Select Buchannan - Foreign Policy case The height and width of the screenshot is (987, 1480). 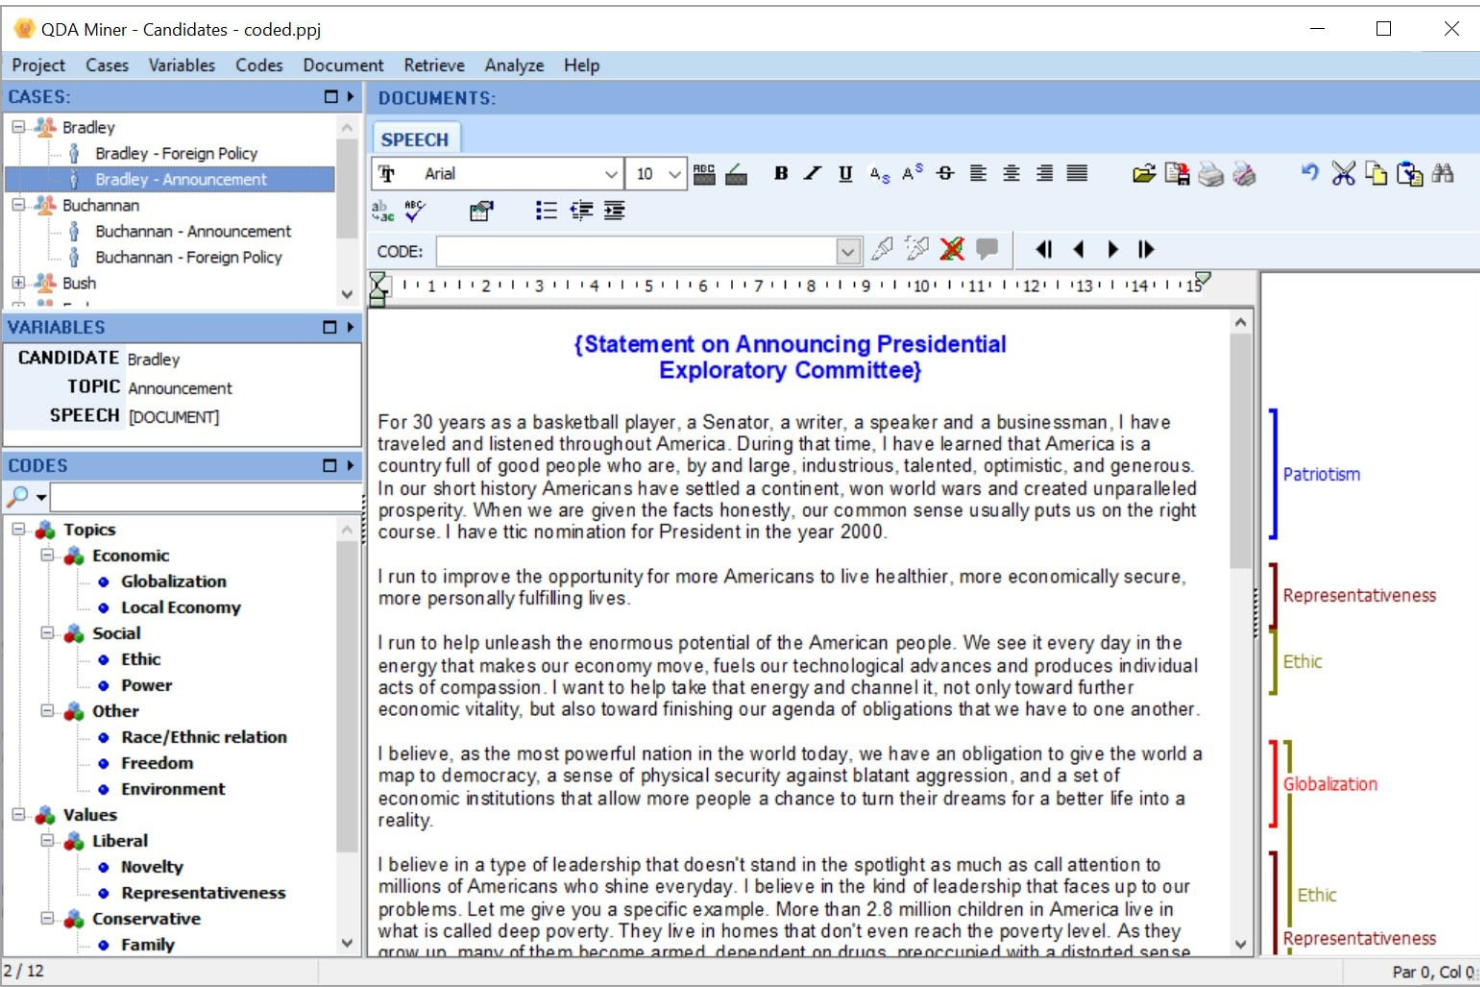pos(188,257)
